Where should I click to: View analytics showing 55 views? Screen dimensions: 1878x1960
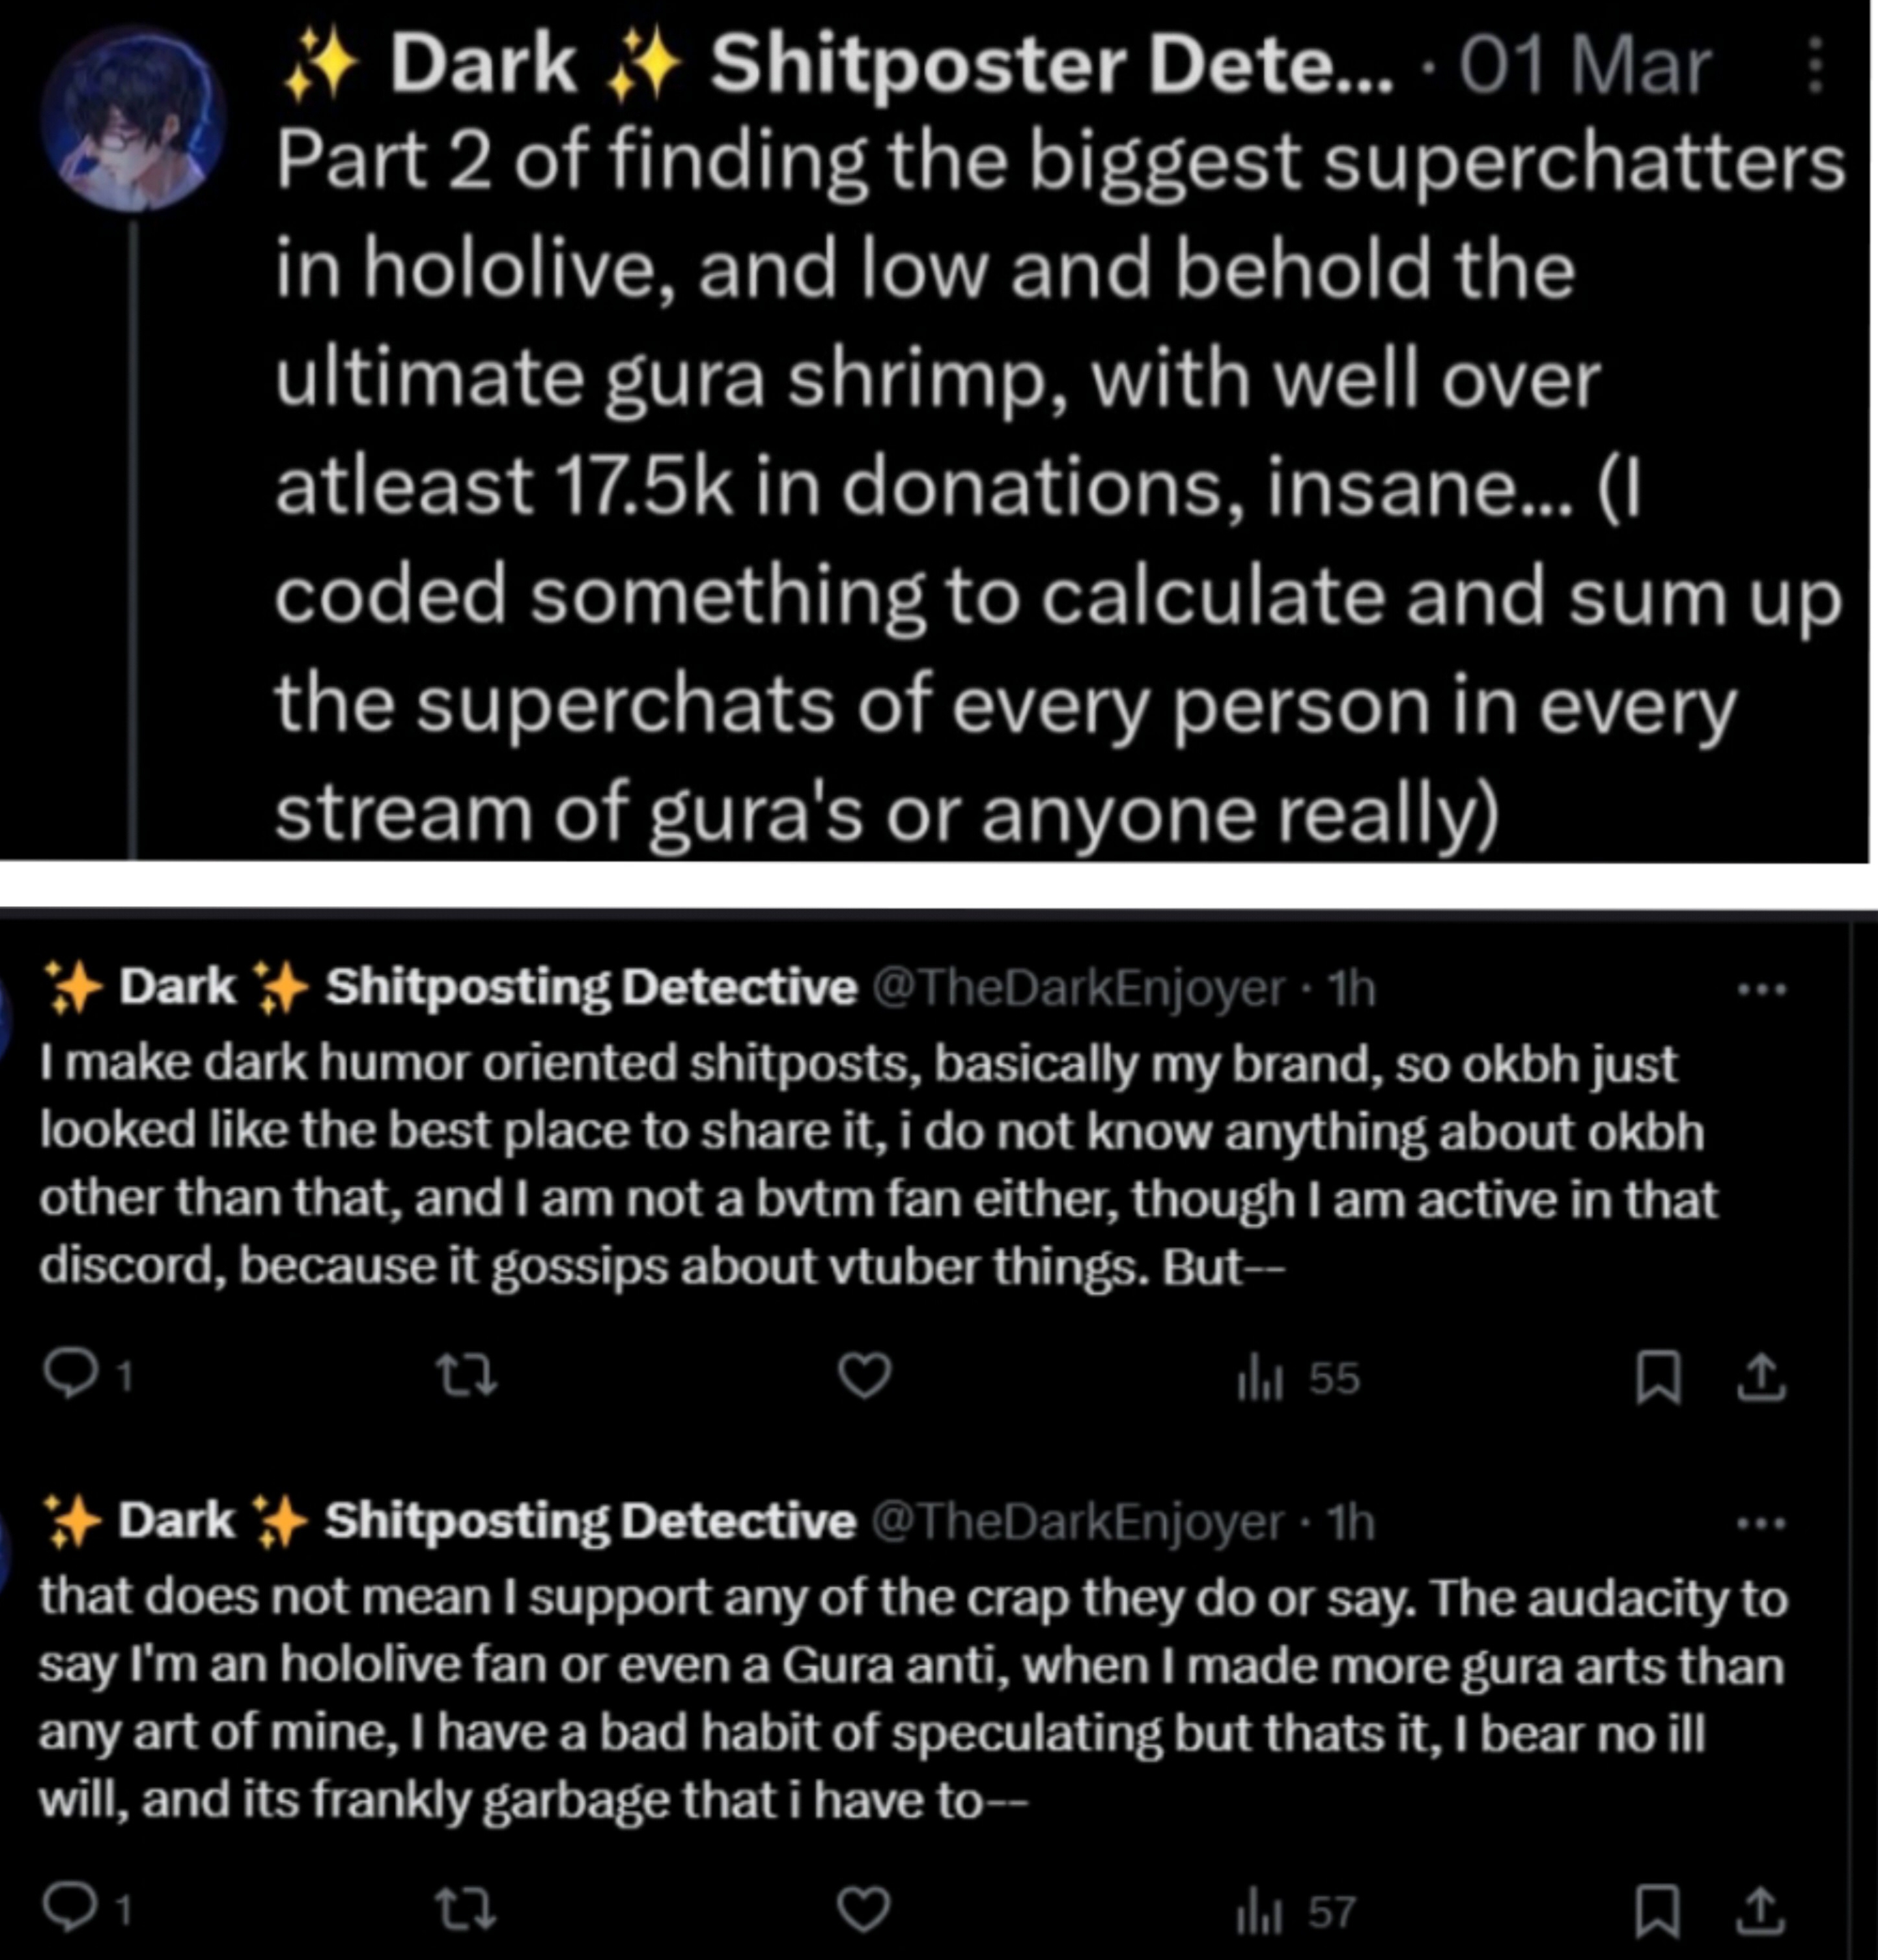1298,1379
